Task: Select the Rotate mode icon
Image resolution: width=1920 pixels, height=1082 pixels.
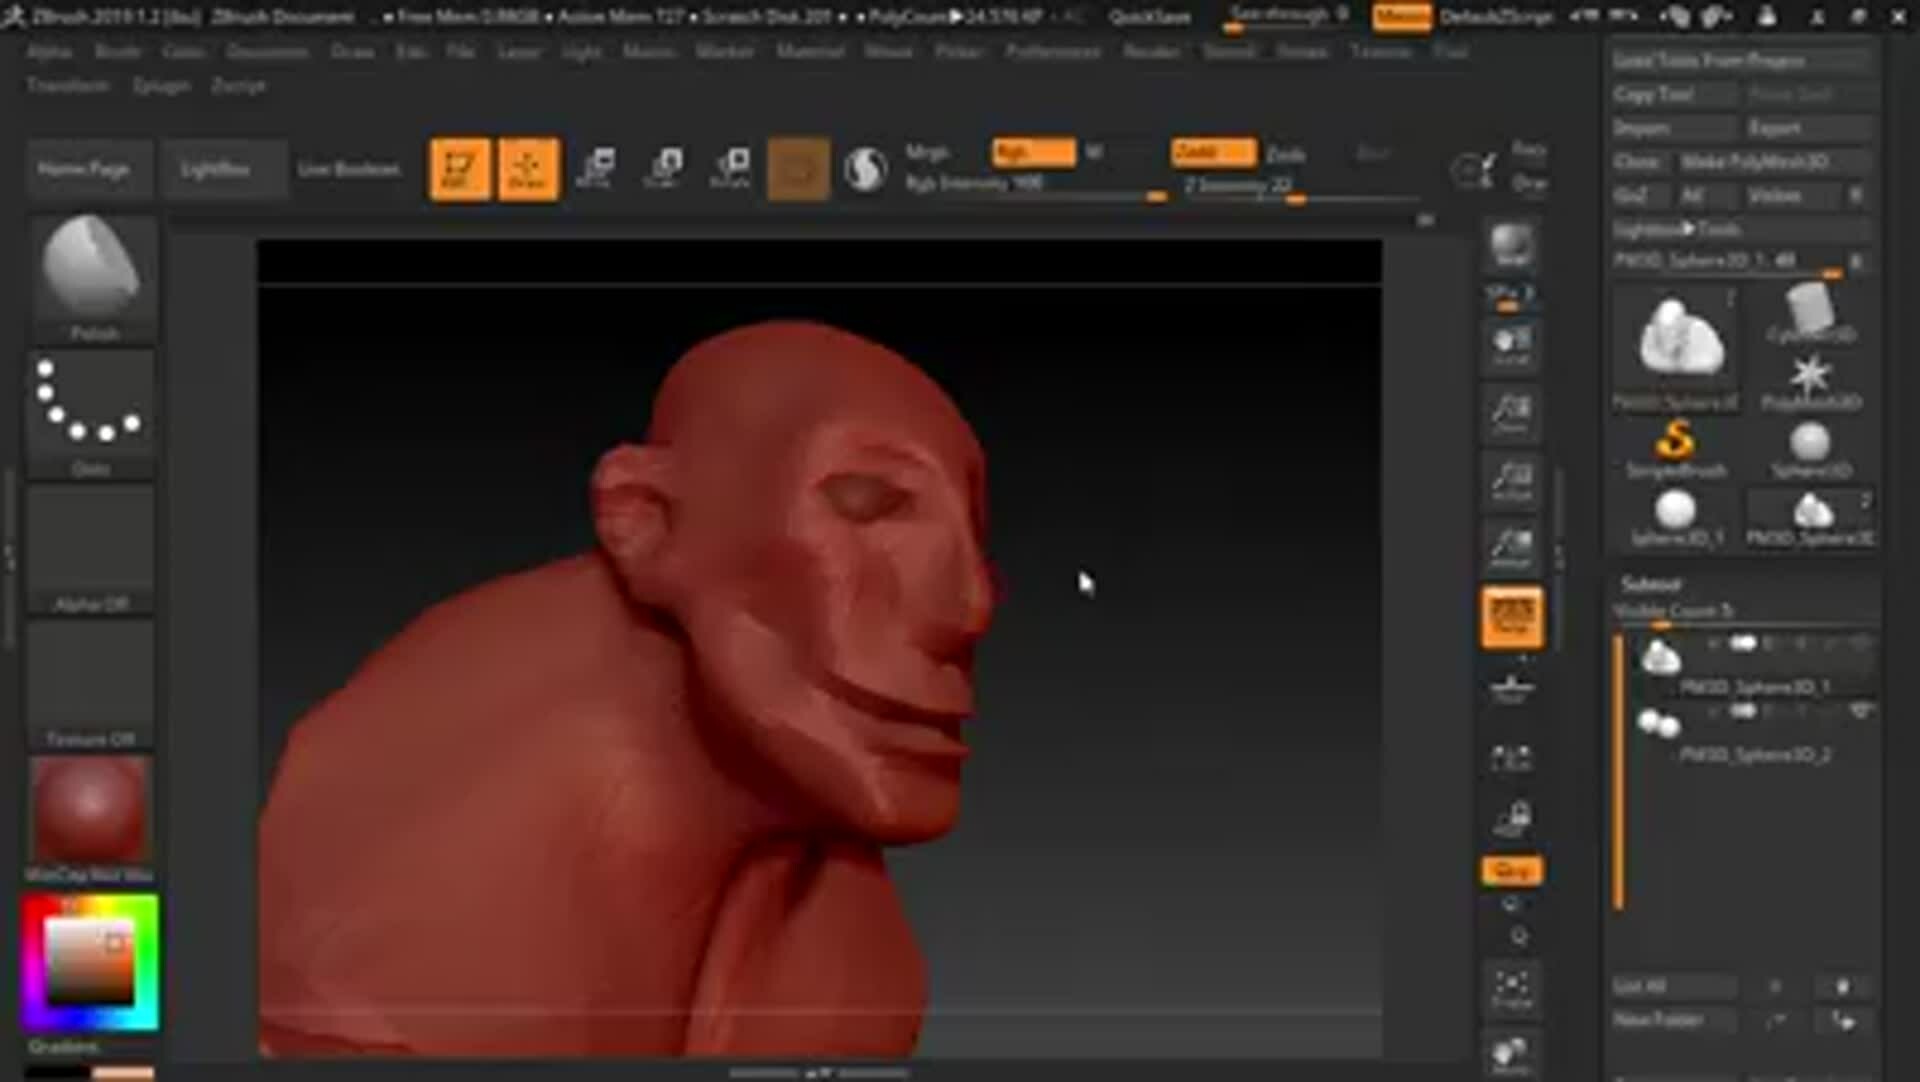Action: pos(731,167)
